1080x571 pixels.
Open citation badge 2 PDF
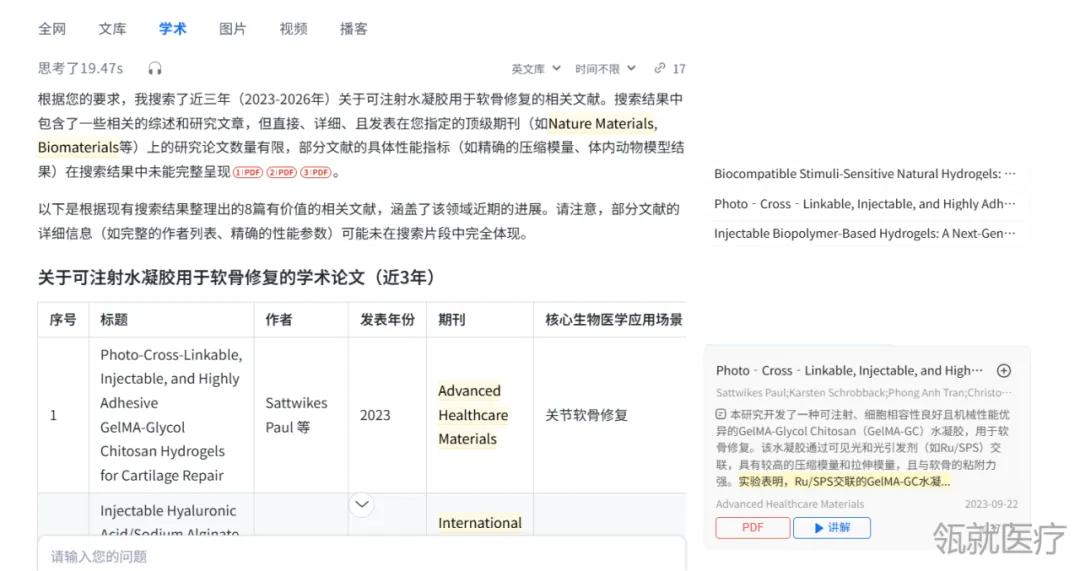[x=282, y=172]
